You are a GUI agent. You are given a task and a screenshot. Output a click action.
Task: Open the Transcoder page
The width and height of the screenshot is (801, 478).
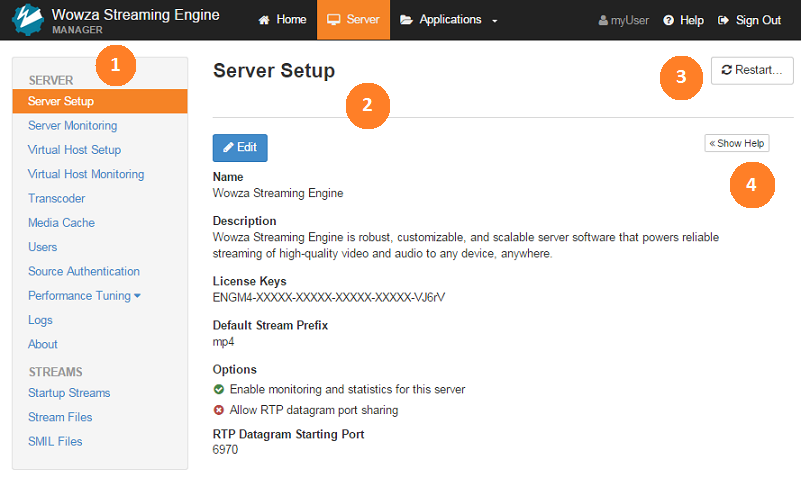pos(57,199)
